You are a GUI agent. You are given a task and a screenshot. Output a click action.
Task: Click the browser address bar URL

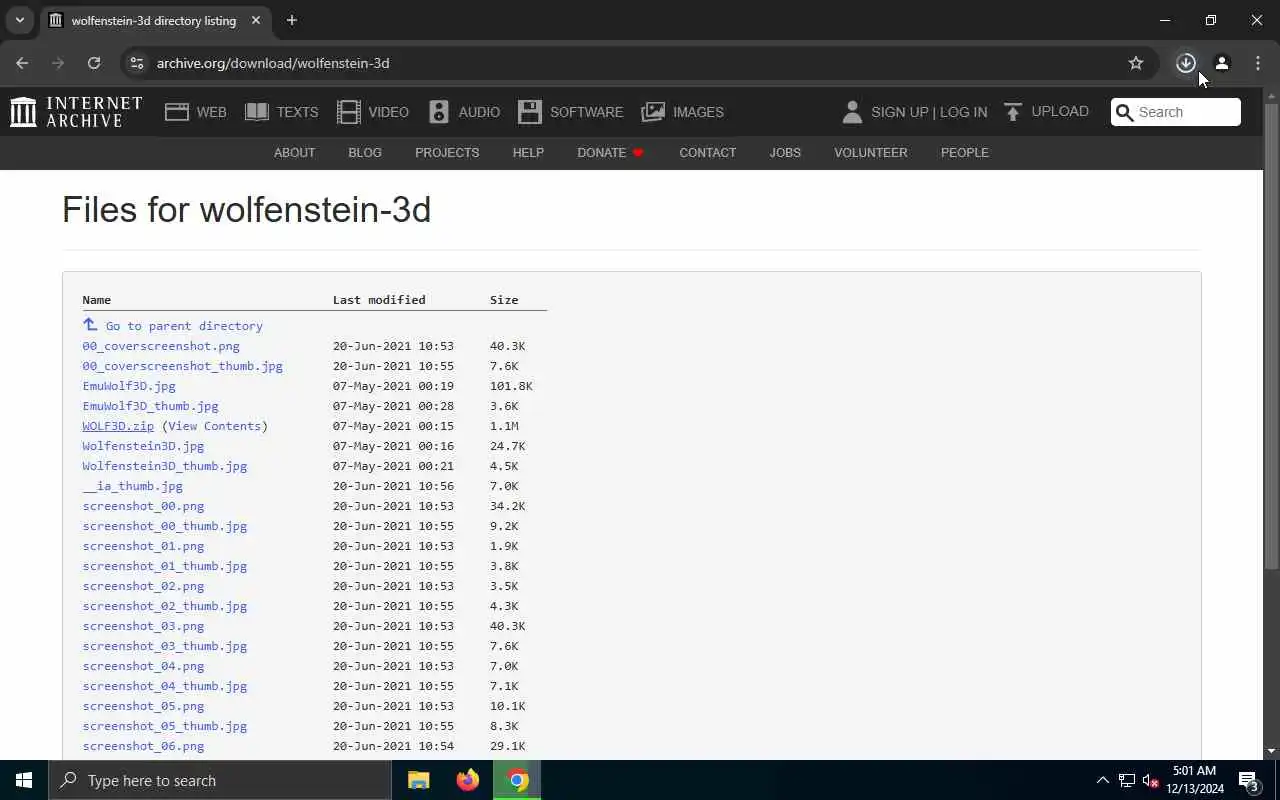tap(273, 63)
